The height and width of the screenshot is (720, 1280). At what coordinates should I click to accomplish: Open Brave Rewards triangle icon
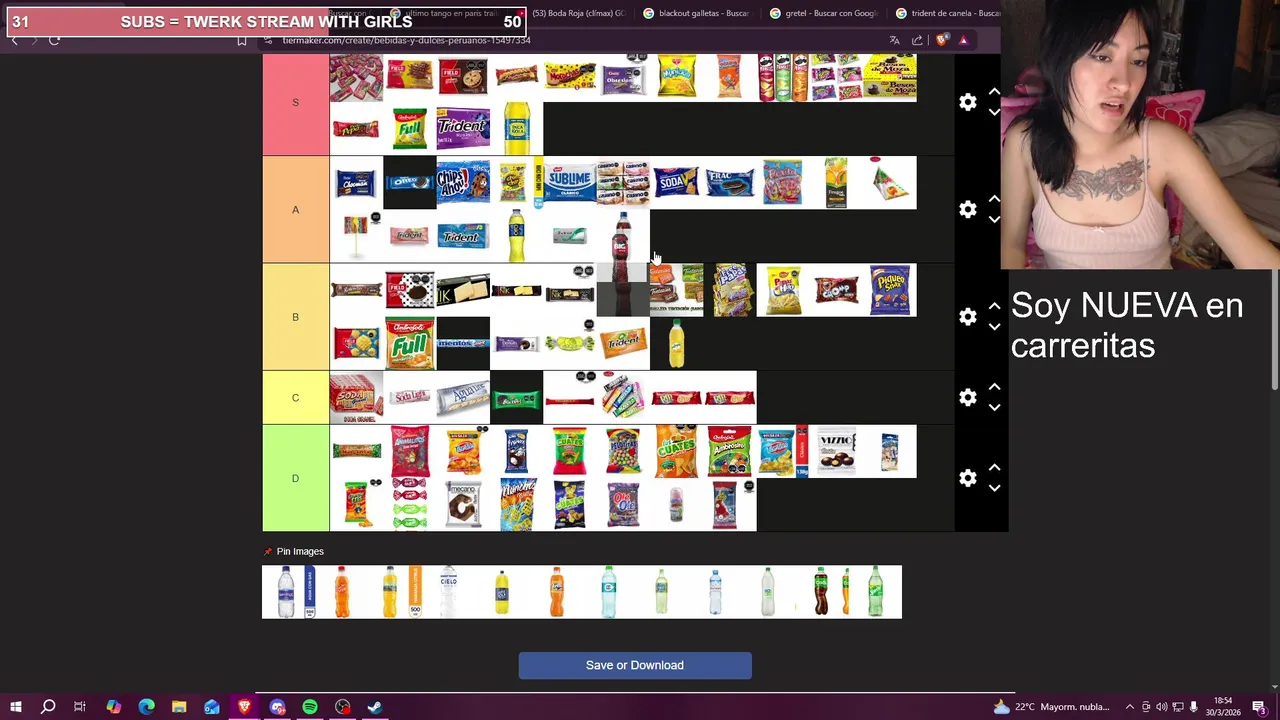(963, 40)
